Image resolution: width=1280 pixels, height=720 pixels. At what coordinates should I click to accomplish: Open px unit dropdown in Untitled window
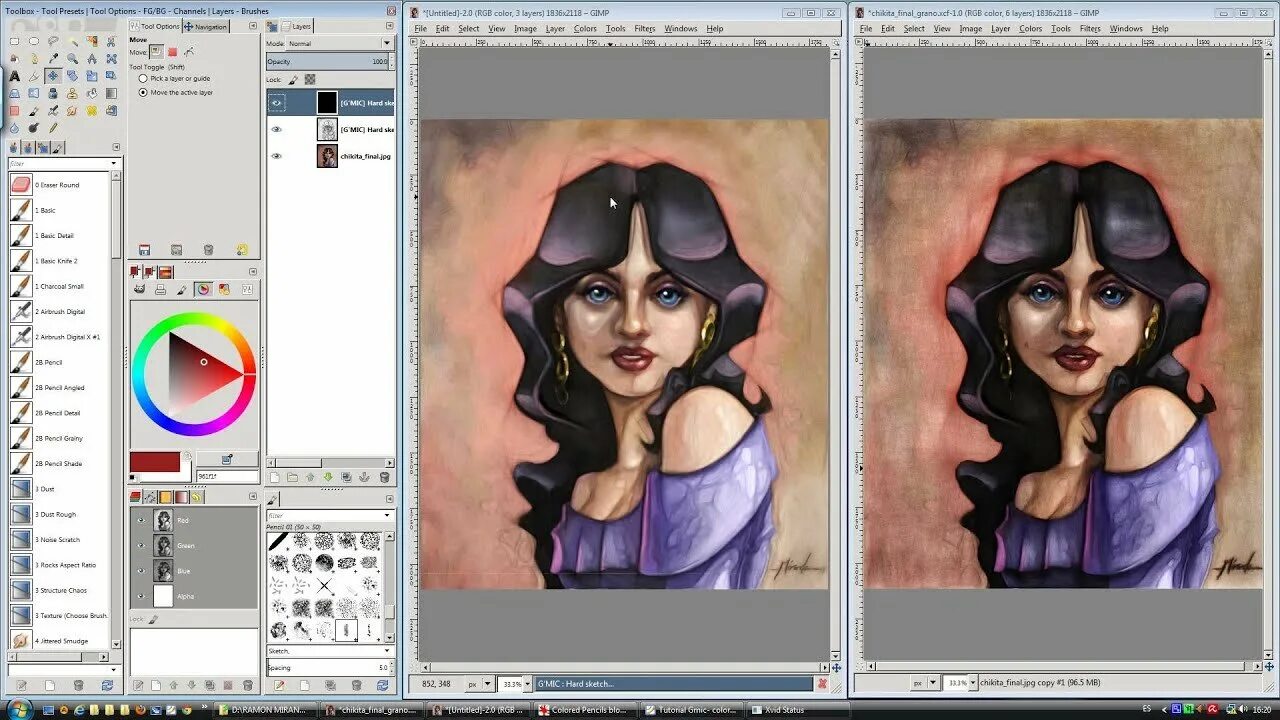click(x=480, y=684)
